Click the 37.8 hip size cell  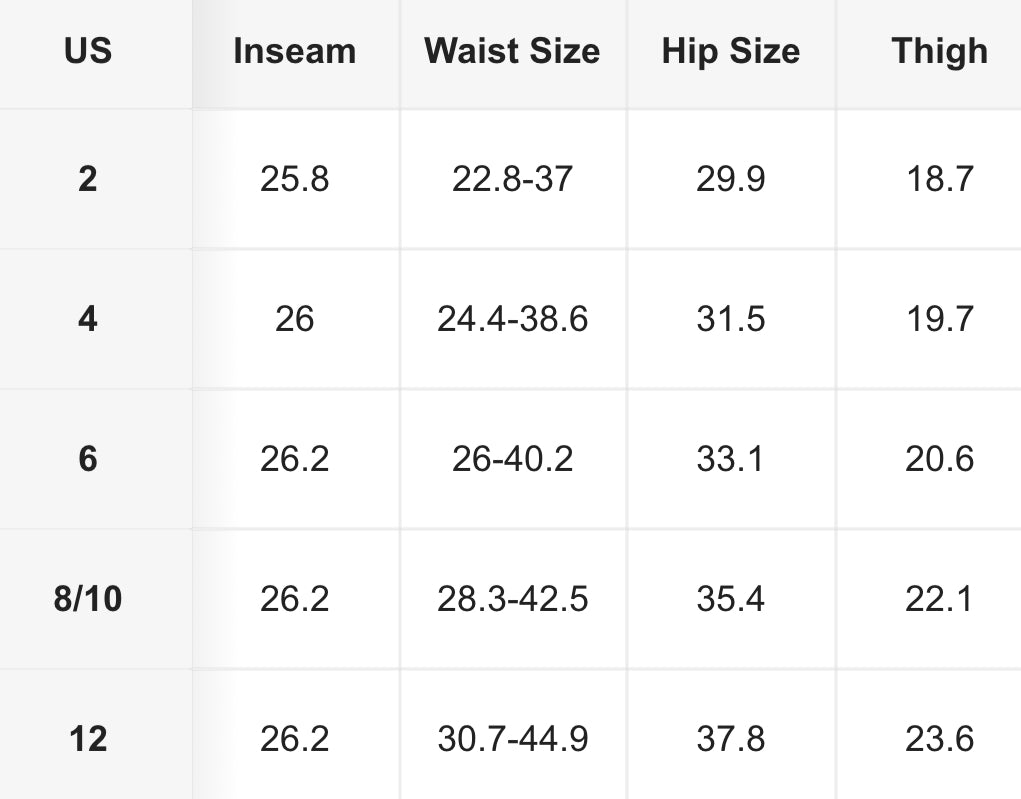tap(730, 739)
